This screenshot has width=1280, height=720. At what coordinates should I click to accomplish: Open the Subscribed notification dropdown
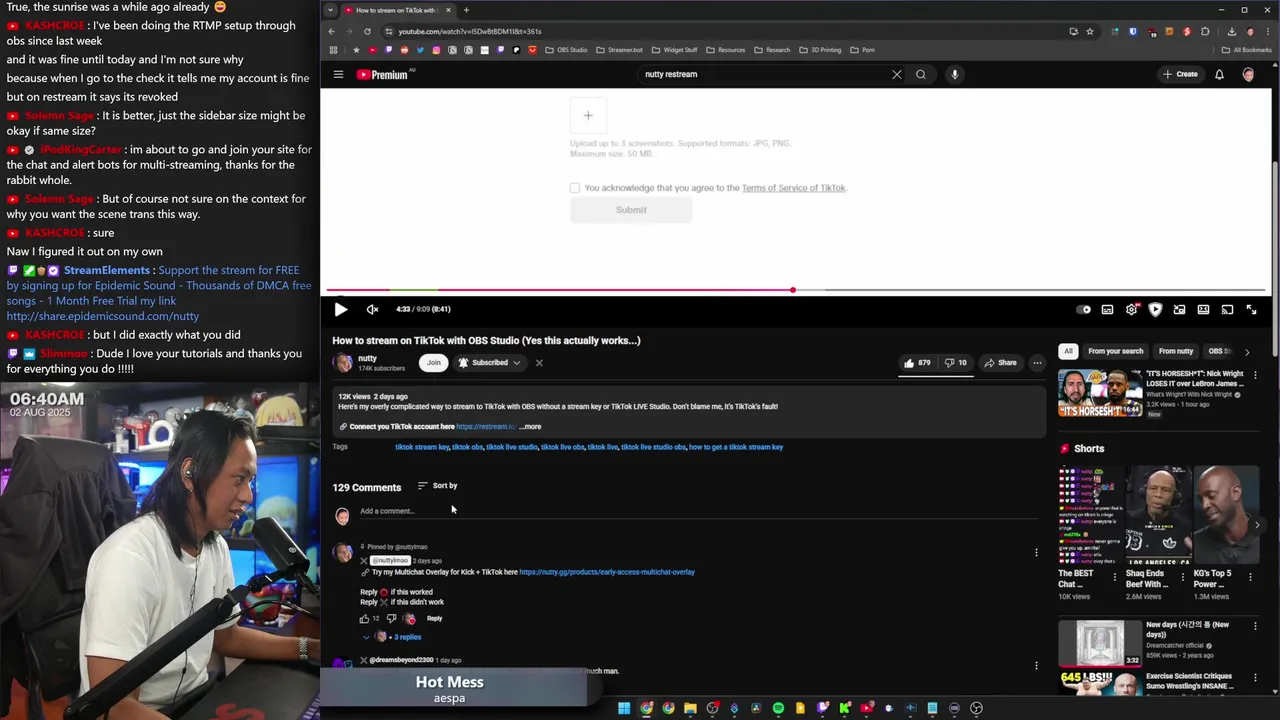(x=490, y=362)
